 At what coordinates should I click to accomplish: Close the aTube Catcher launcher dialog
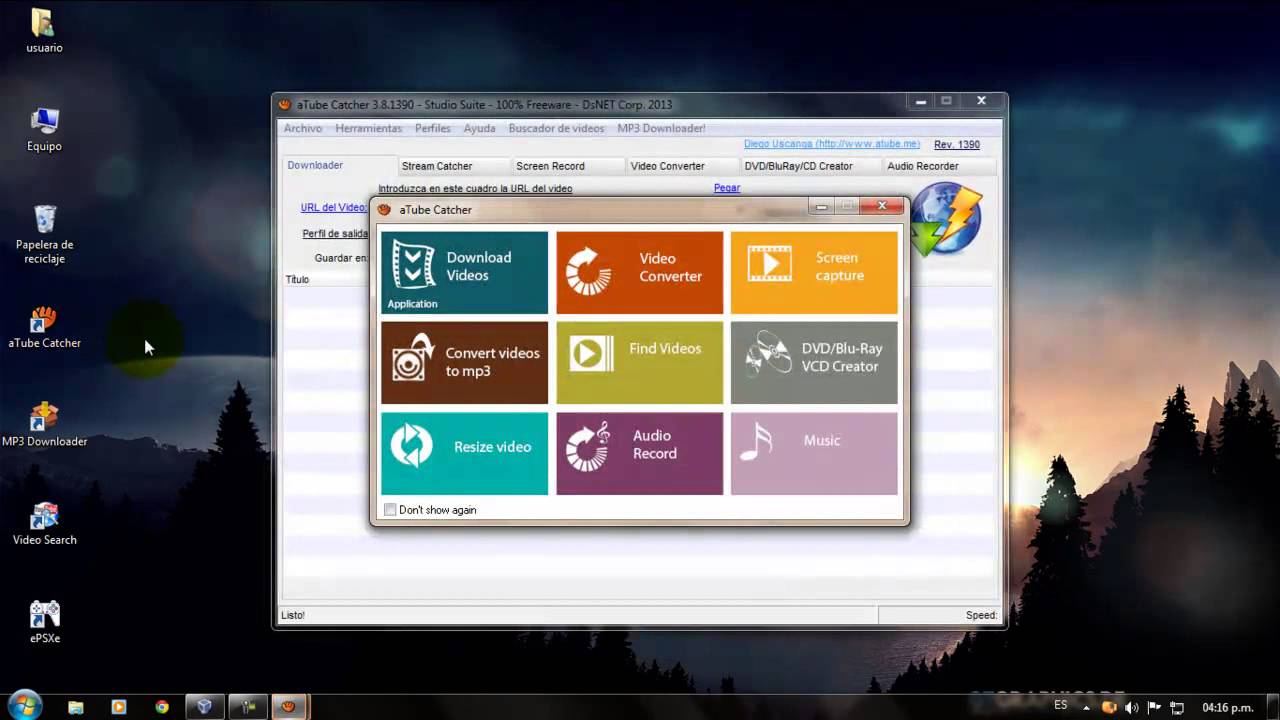pyautogui.click(x=882, y=206)
